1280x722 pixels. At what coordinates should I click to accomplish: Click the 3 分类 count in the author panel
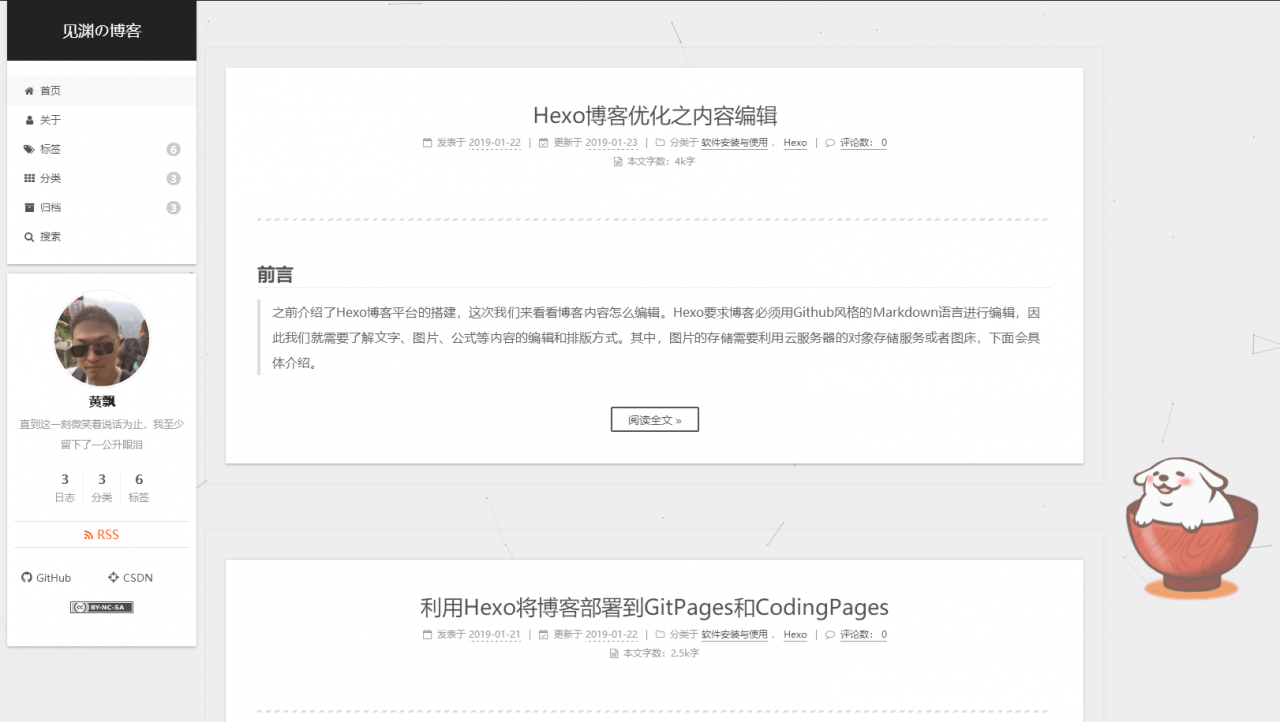(x=102, y=487)
